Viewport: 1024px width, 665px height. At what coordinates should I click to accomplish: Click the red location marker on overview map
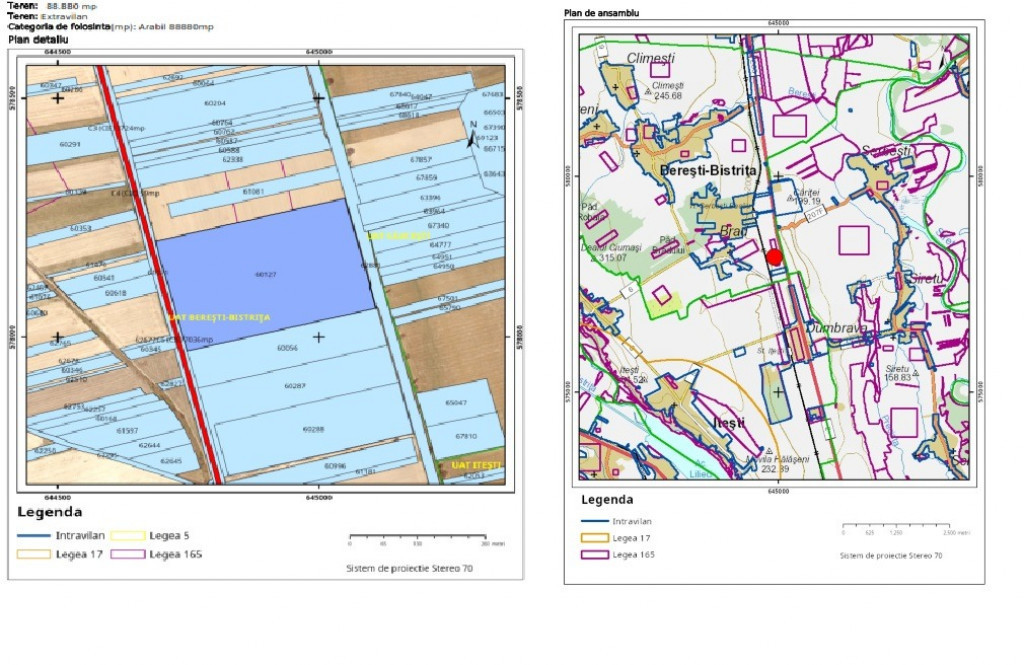pyautogui.click(x=774, y=257)
